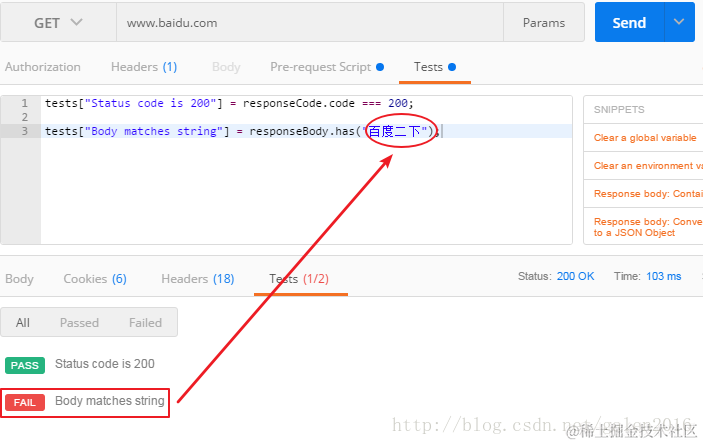703x445 pixels.
Task: Click the FAIL badge for Body matches string
Action: pos(25,402)
